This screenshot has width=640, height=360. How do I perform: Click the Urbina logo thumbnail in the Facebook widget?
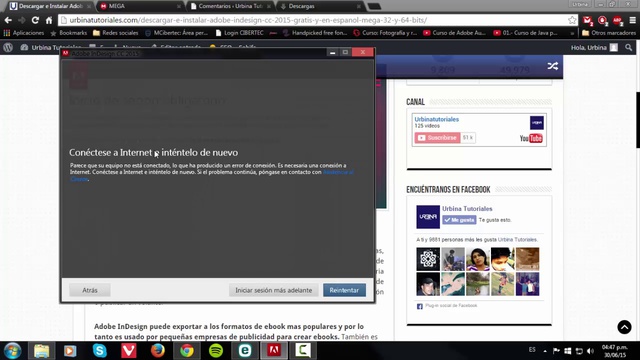click(x=428, y=217)
